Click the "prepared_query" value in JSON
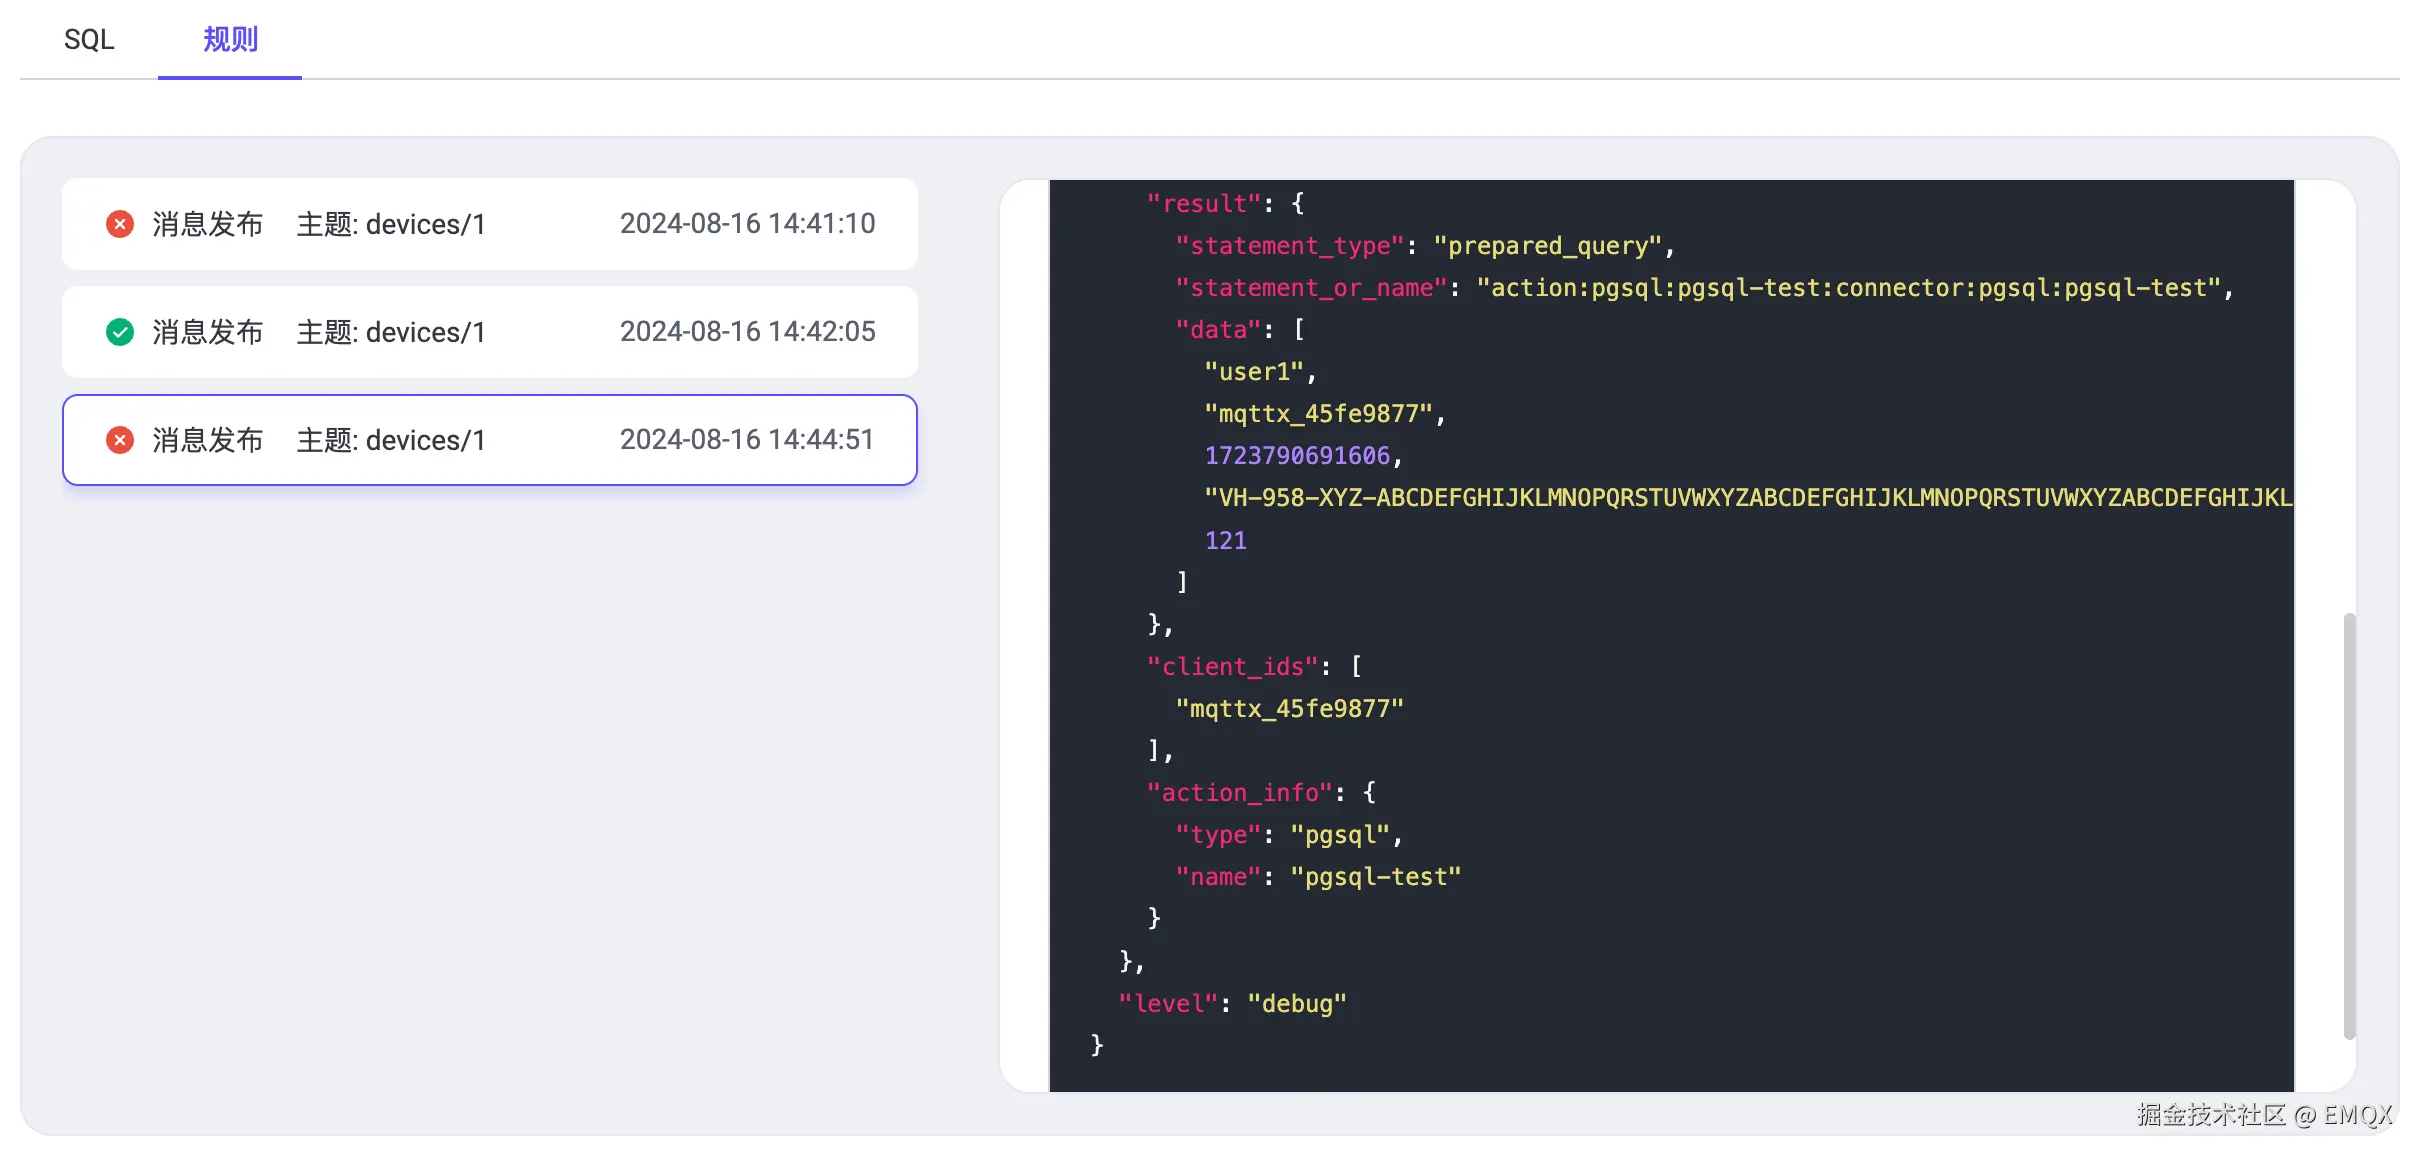This screenshot has height=1158, width=2422. (x=1547, y=246)
